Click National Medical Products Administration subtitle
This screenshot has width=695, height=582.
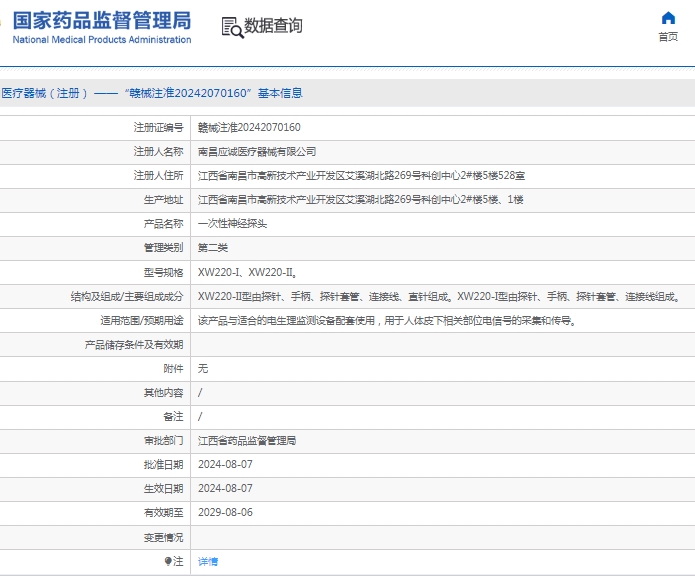pos(102,39)
